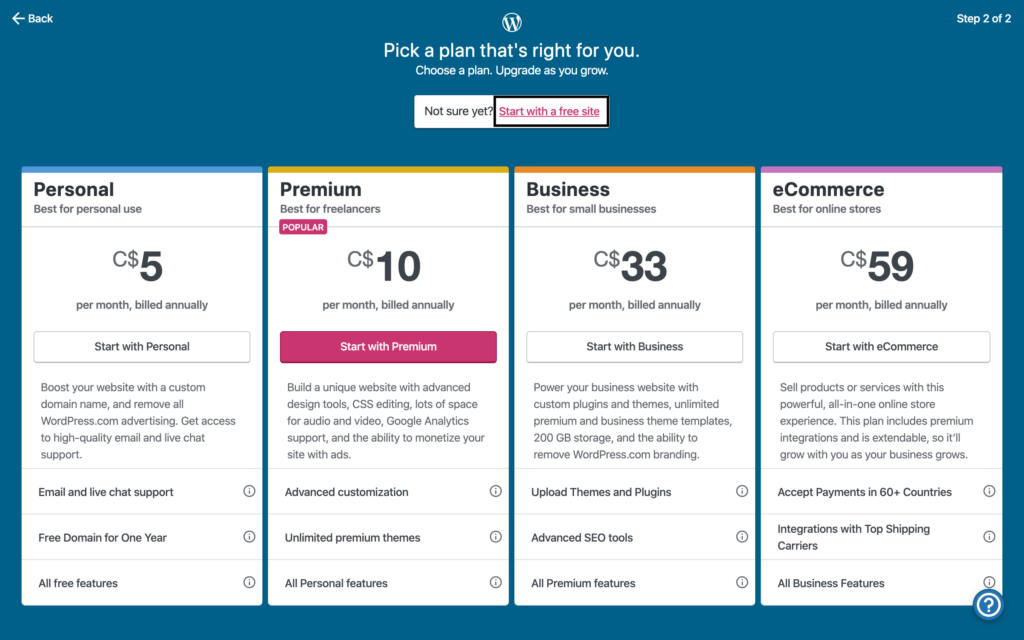Click the WordPress logo at top
This screenshot has height=640, width=1024.
[512, 22]
